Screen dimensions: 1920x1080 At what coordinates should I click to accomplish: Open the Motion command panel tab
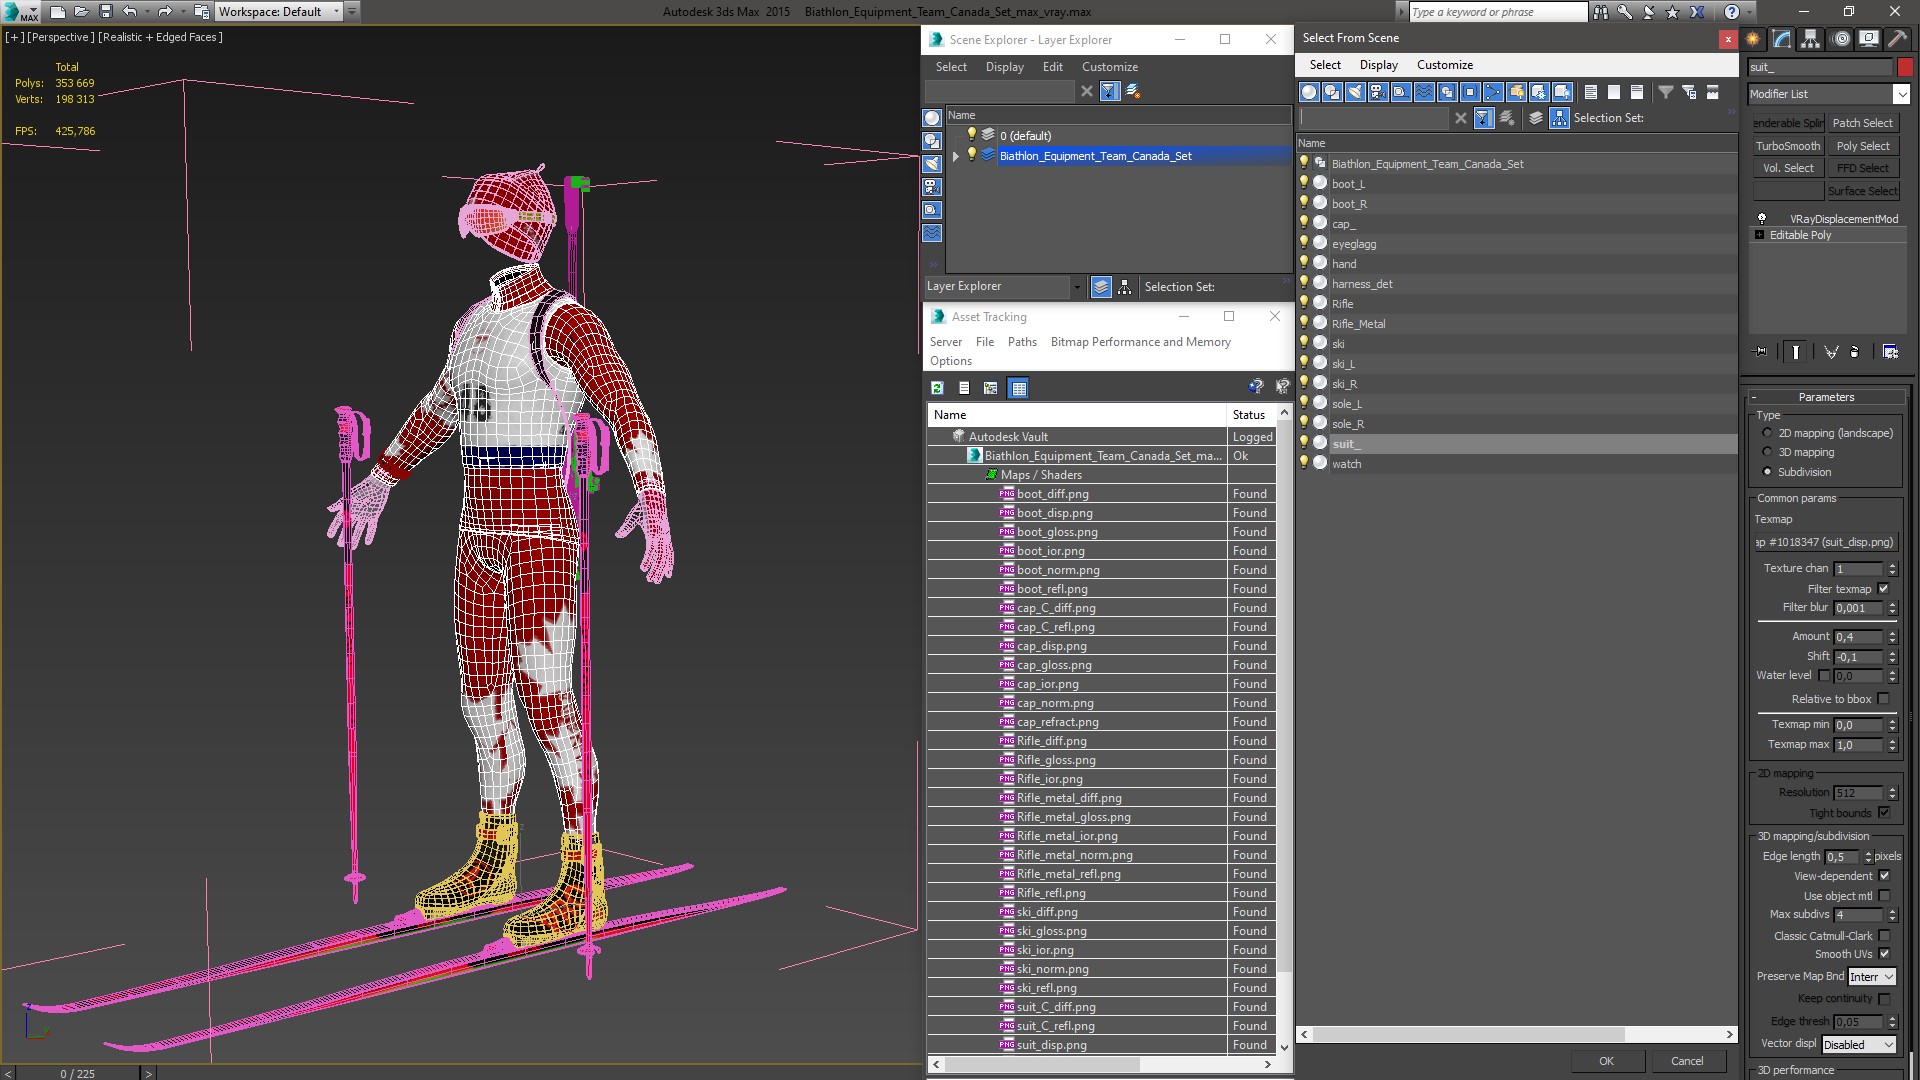1840,39
